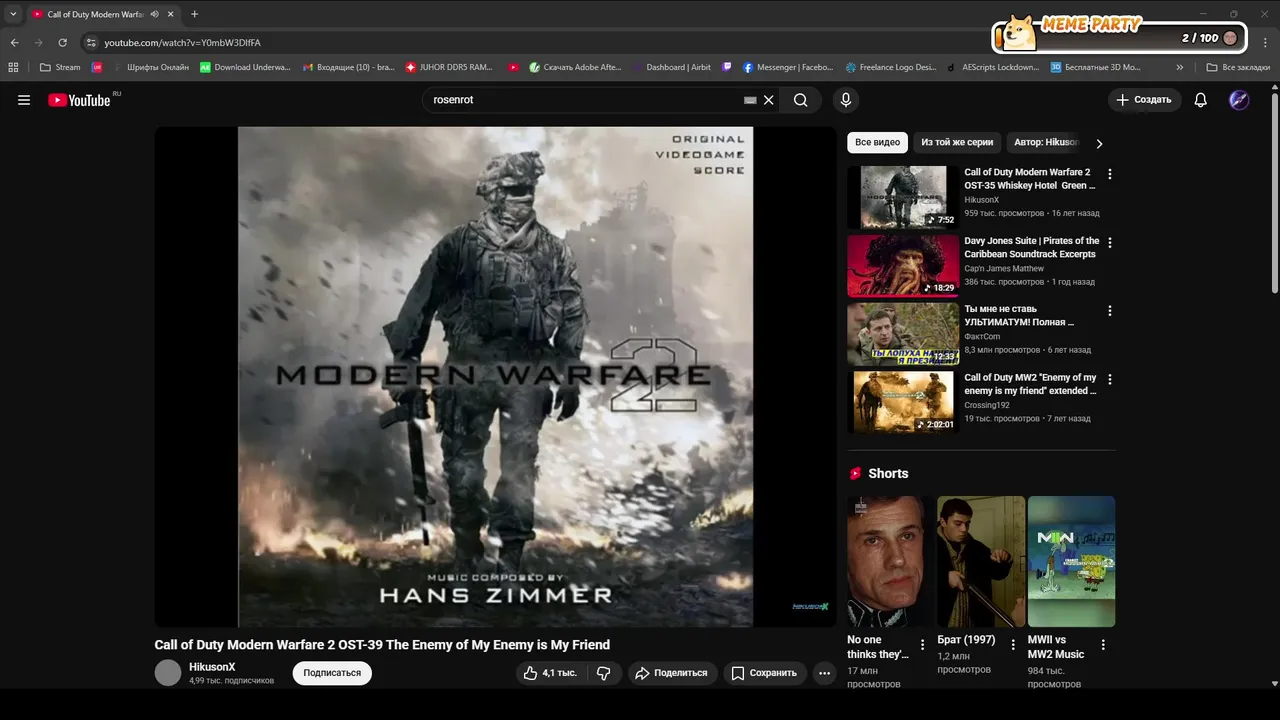
Task: Reload the page in the browser
Action: pyautogui.click(x=62, y=42)
